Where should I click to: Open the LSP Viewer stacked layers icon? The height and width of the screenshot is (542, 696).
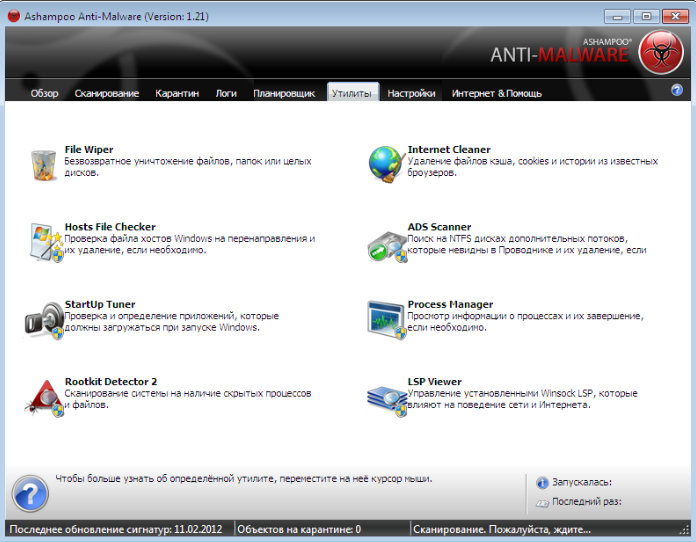(x=387, y=401)
